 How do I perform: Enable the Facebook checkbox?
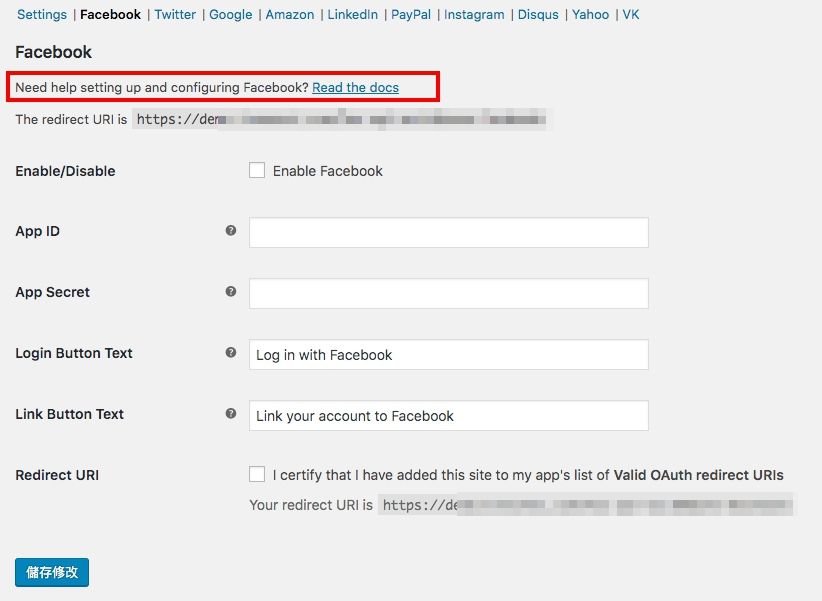pyautogui.click(x=257, y=171)
